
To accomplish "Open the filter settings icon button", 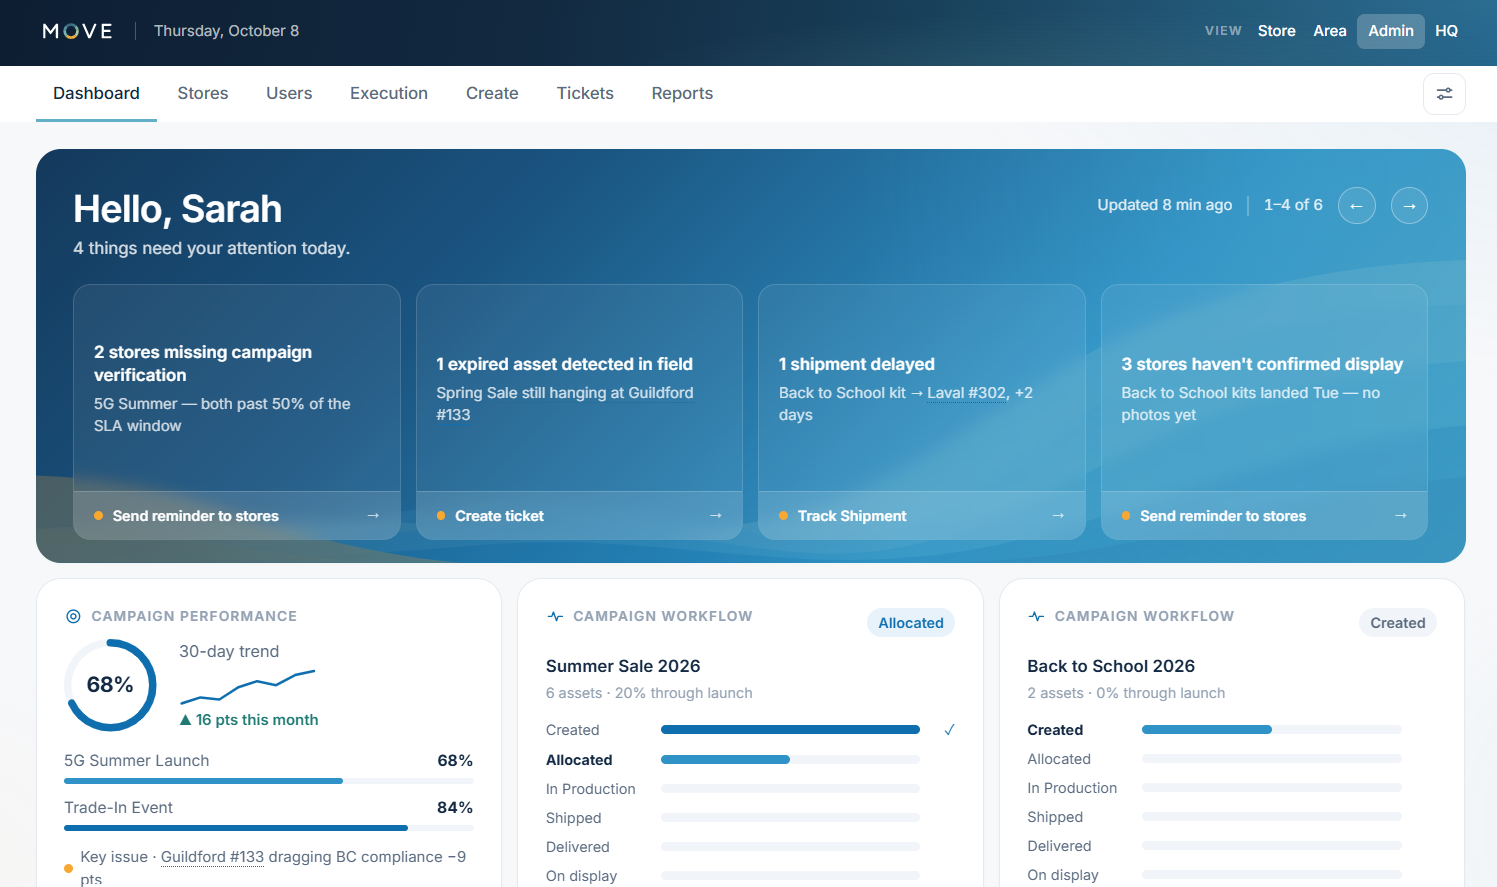I will pyautogui.click(x=1444, y=94).
